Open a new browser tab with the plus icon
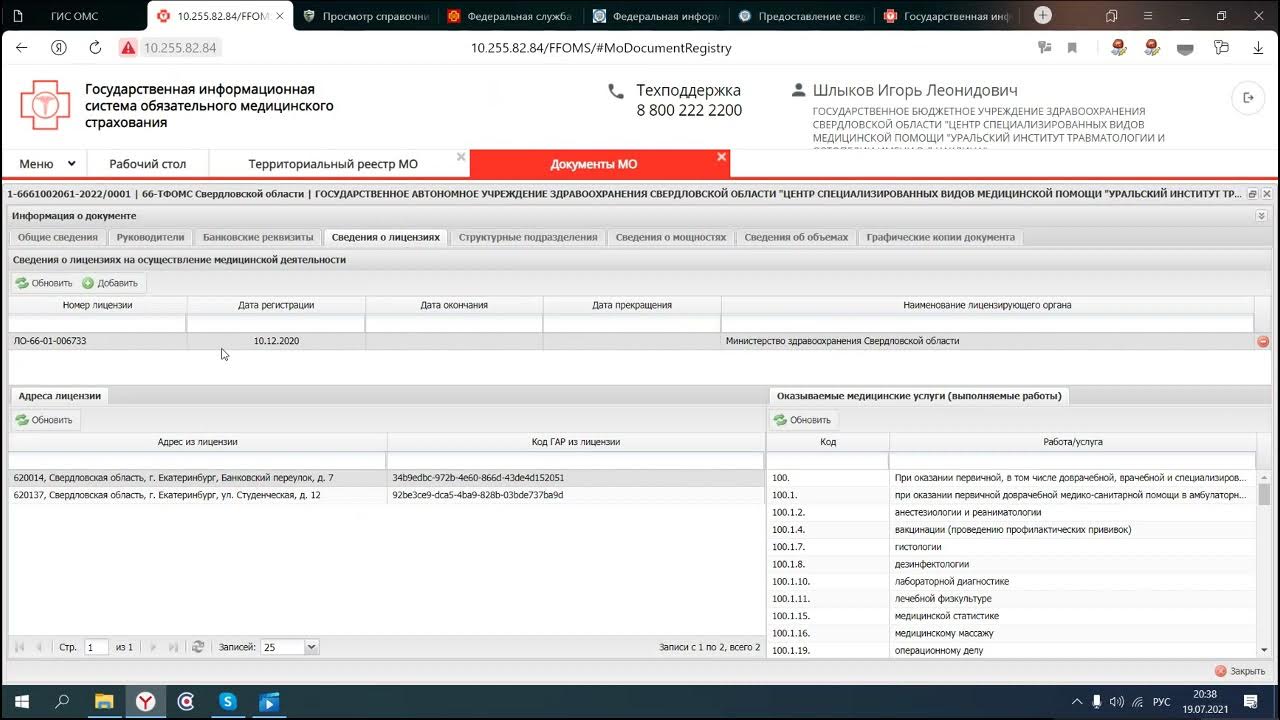The width and height of the screenshot is (1280, 720). point(1043,16)
